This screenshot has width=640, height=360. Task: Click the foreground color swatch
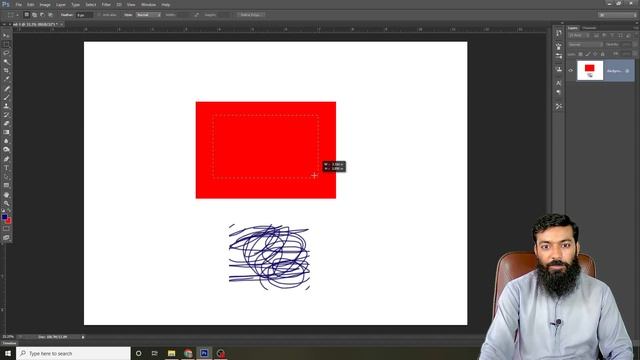[x=4, y=217]
